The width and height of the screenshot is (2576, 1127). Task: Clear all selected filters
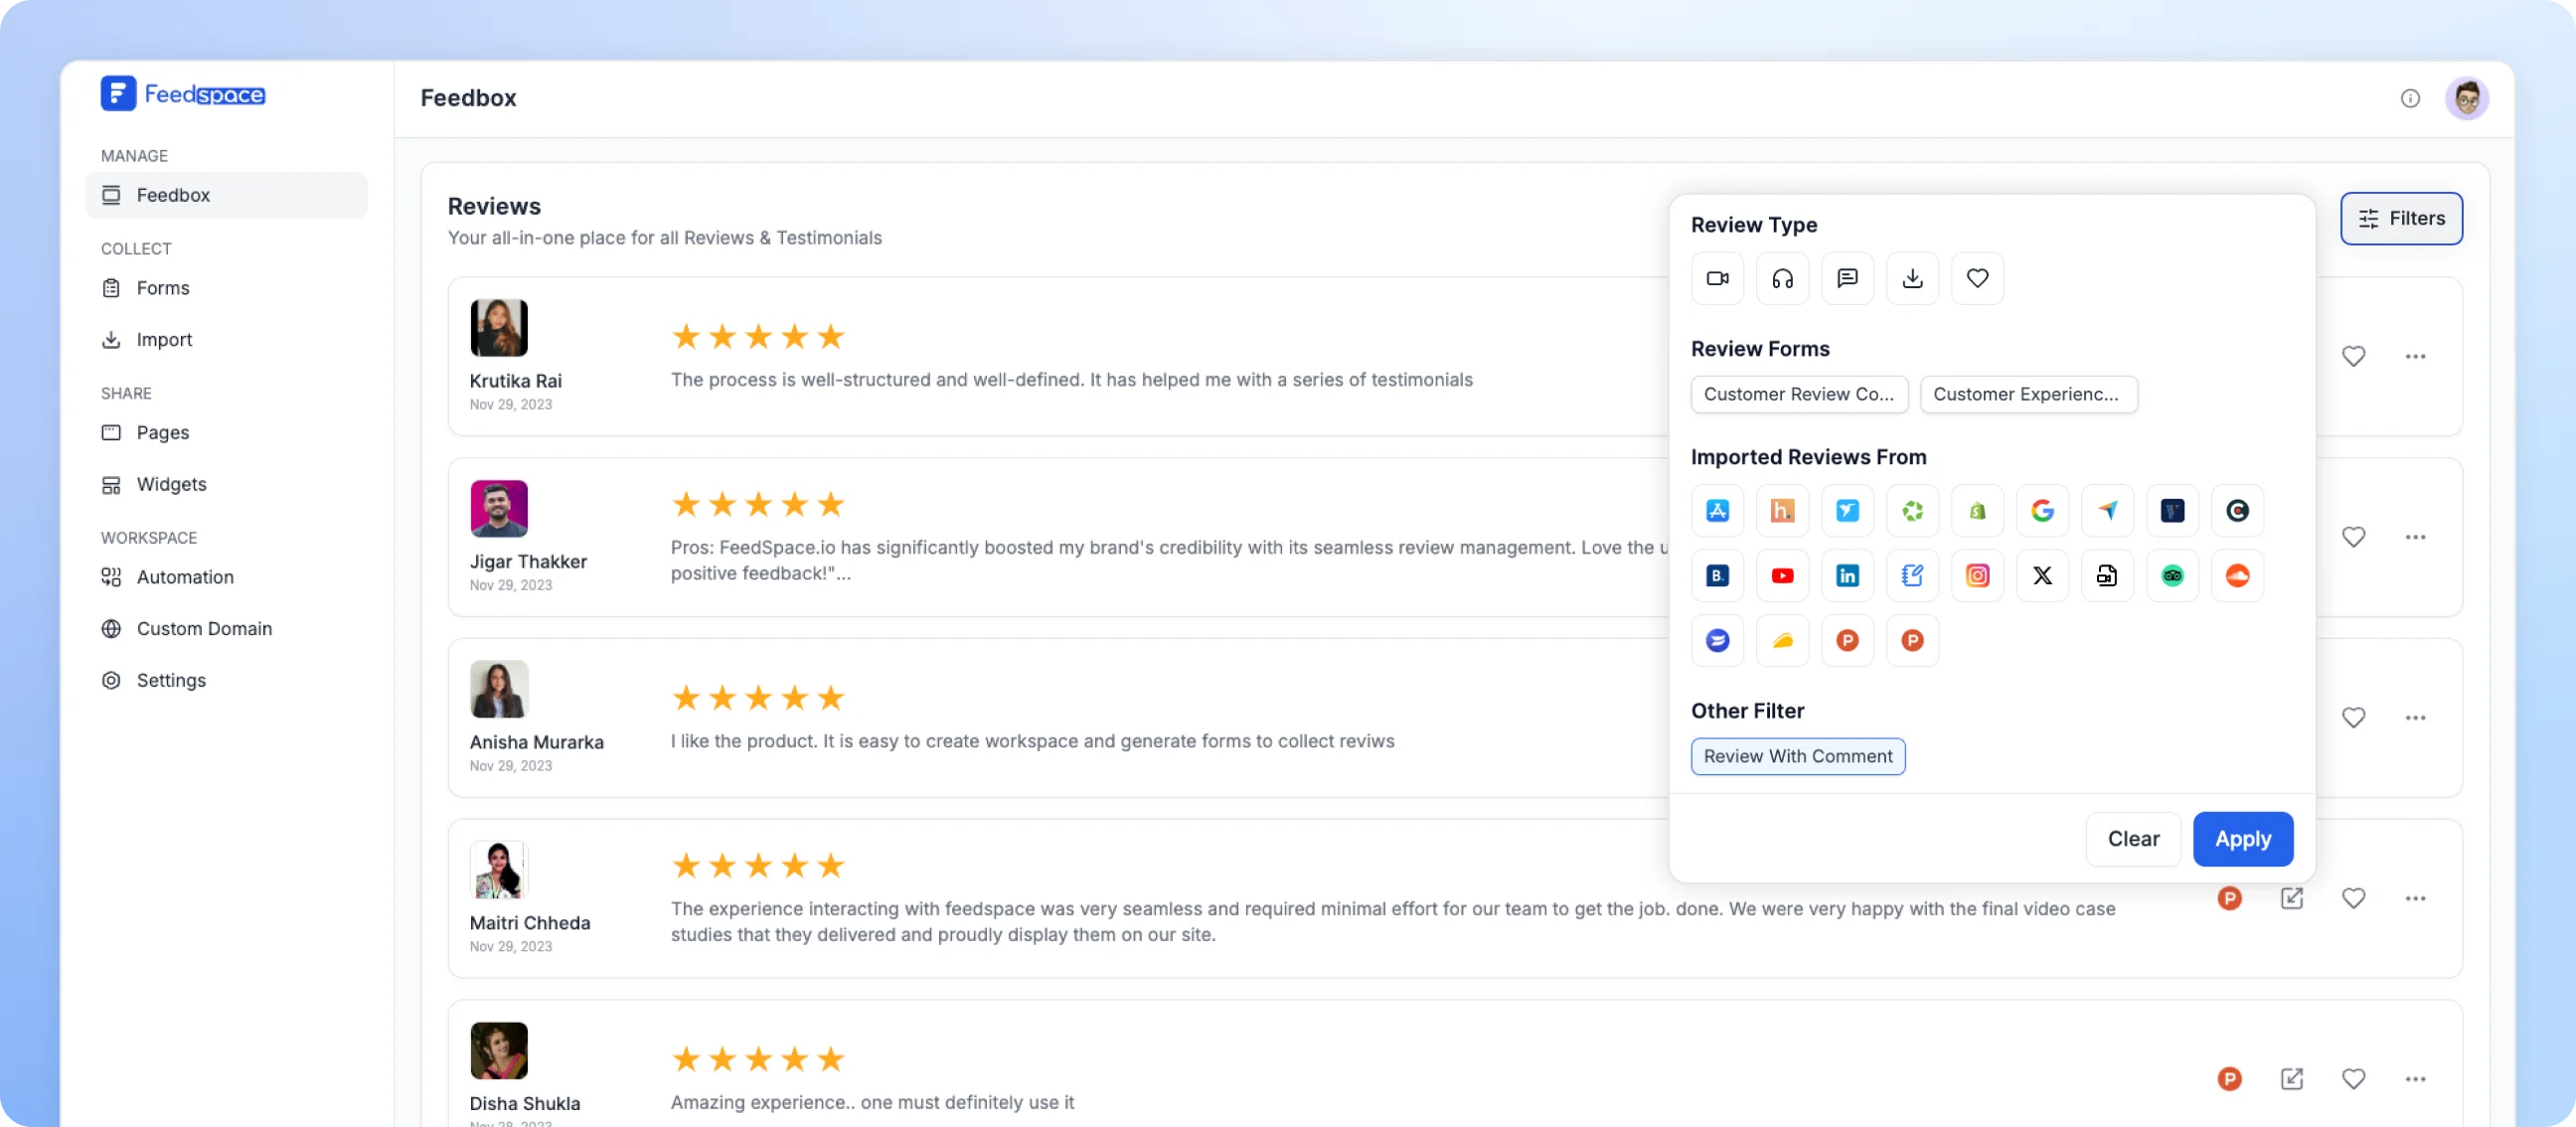click(2132, 839)
